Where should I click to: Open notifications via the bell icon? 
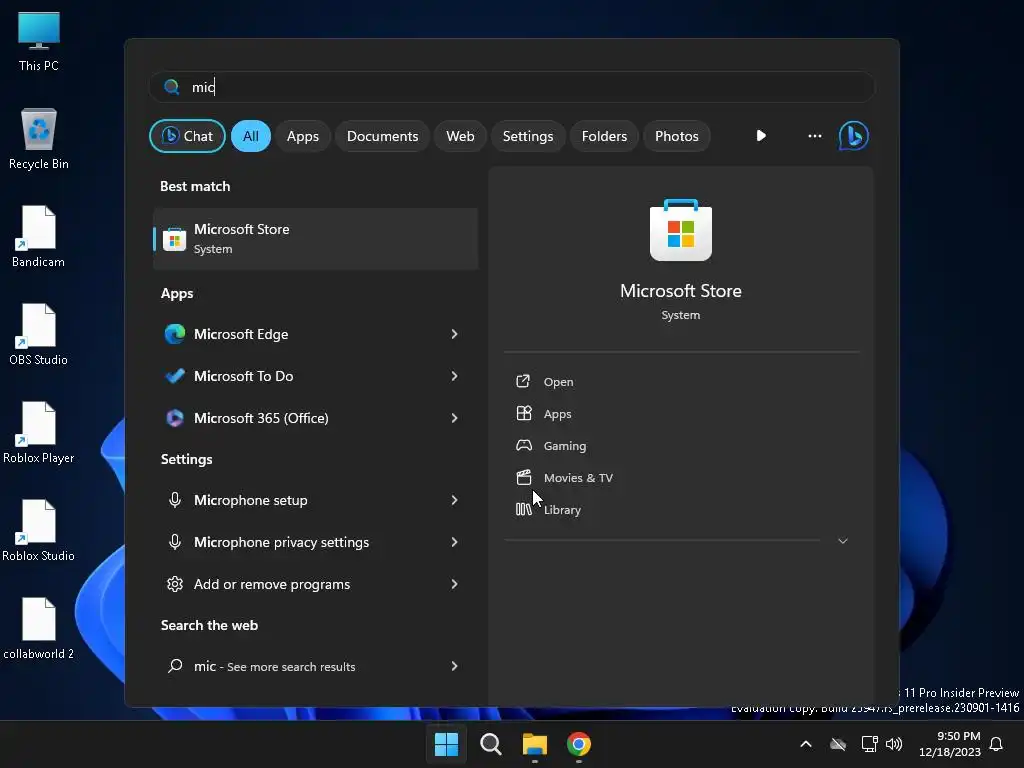pyautogui.click(x=996, y=744)
